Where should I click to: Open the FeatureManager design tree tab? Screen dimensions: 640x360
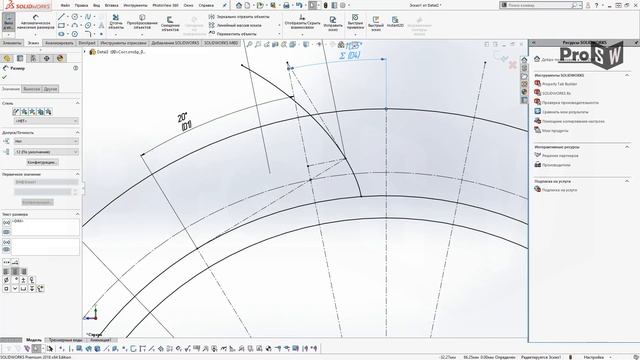pos(7,58)
